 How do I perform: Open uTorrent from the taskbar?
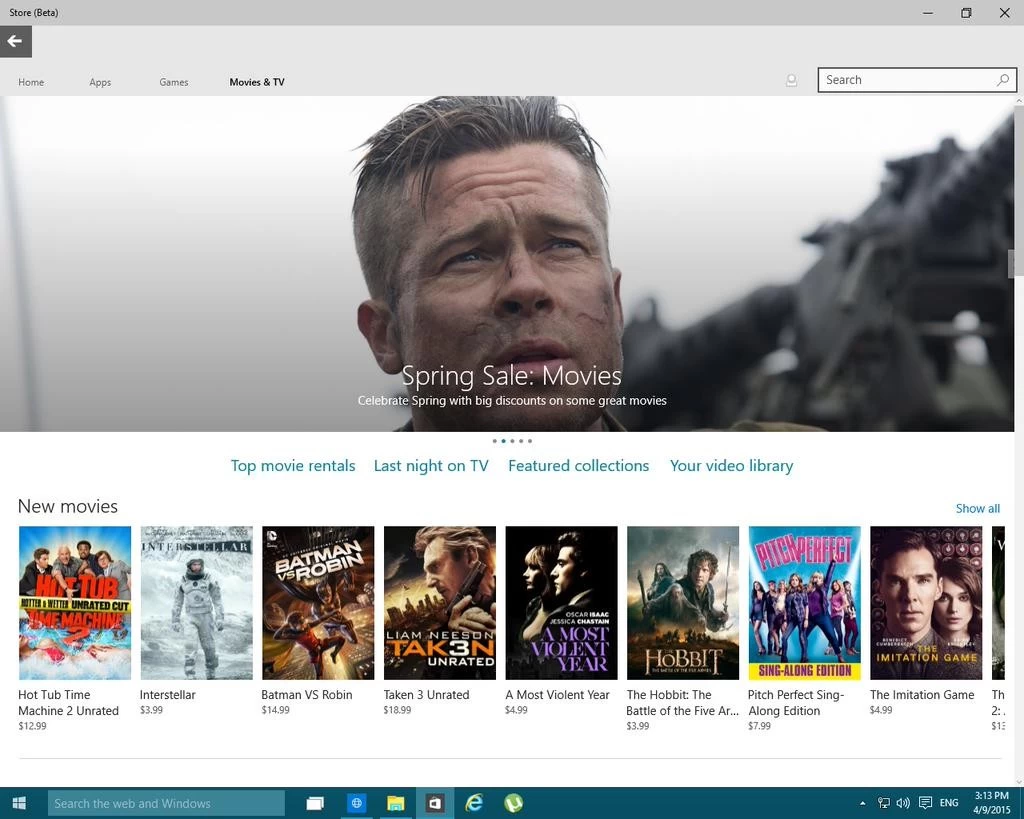[x=513, y=803]
